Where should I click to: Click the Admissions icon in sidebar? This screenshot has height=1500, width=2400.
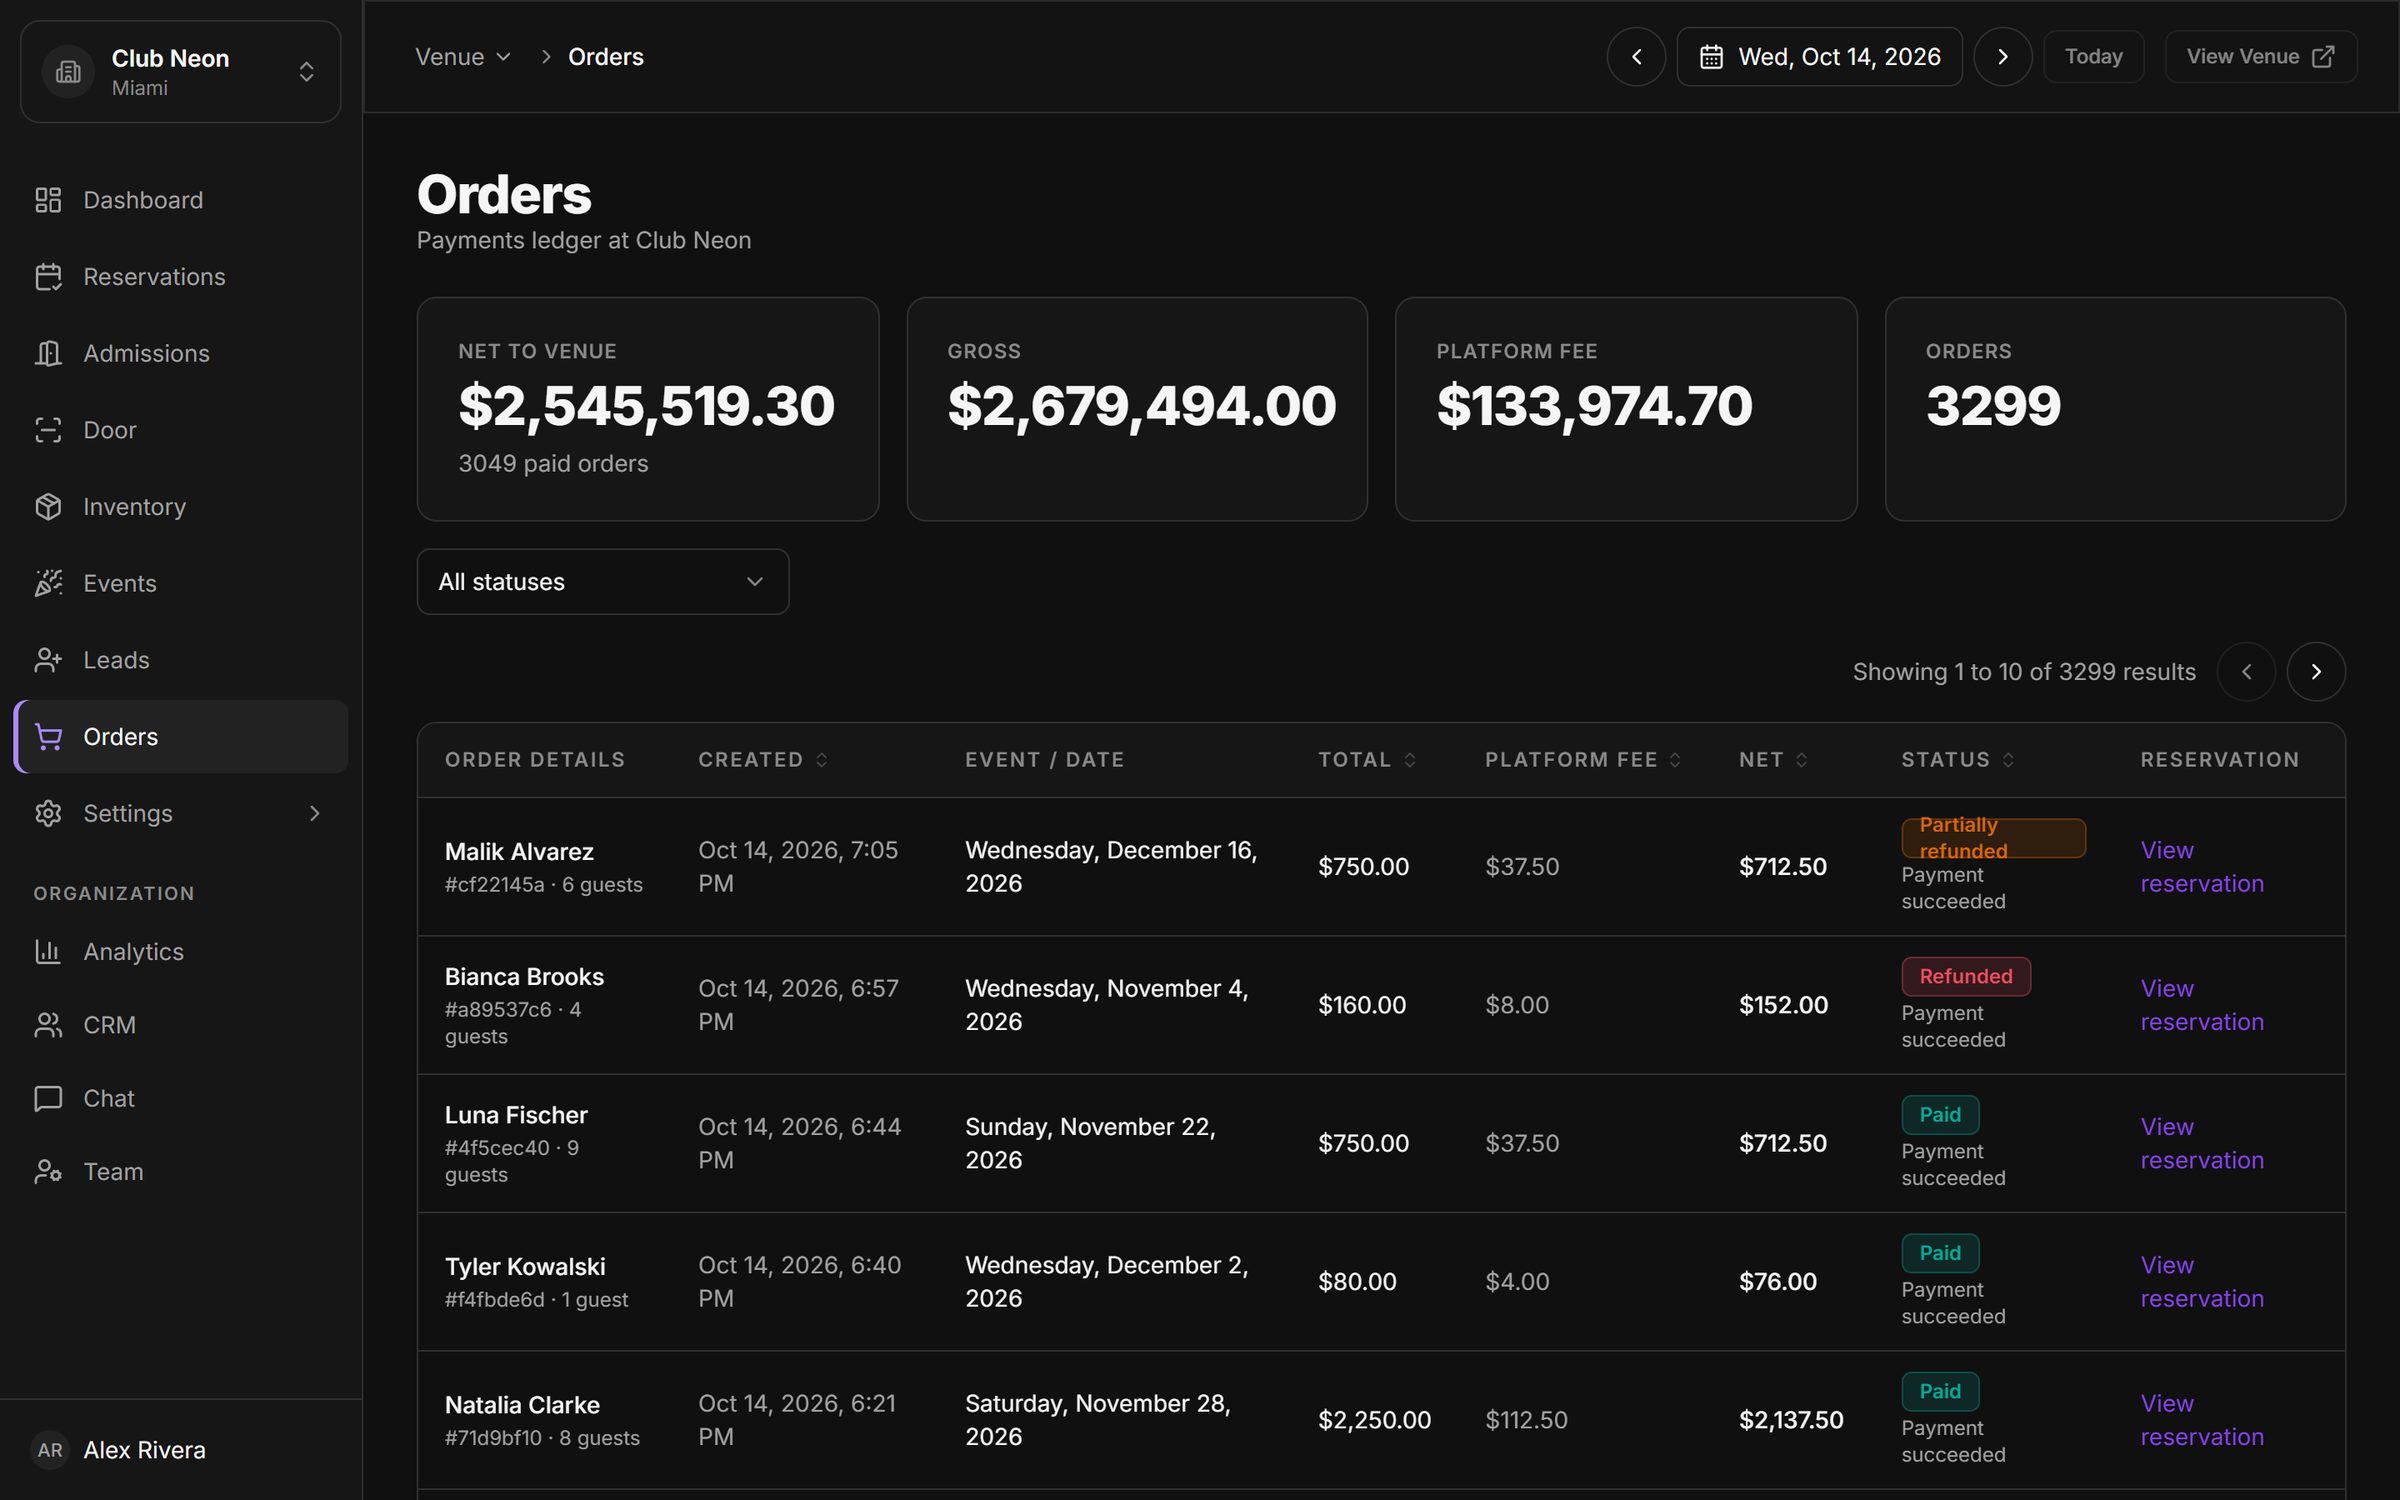(x=48, y=353)
